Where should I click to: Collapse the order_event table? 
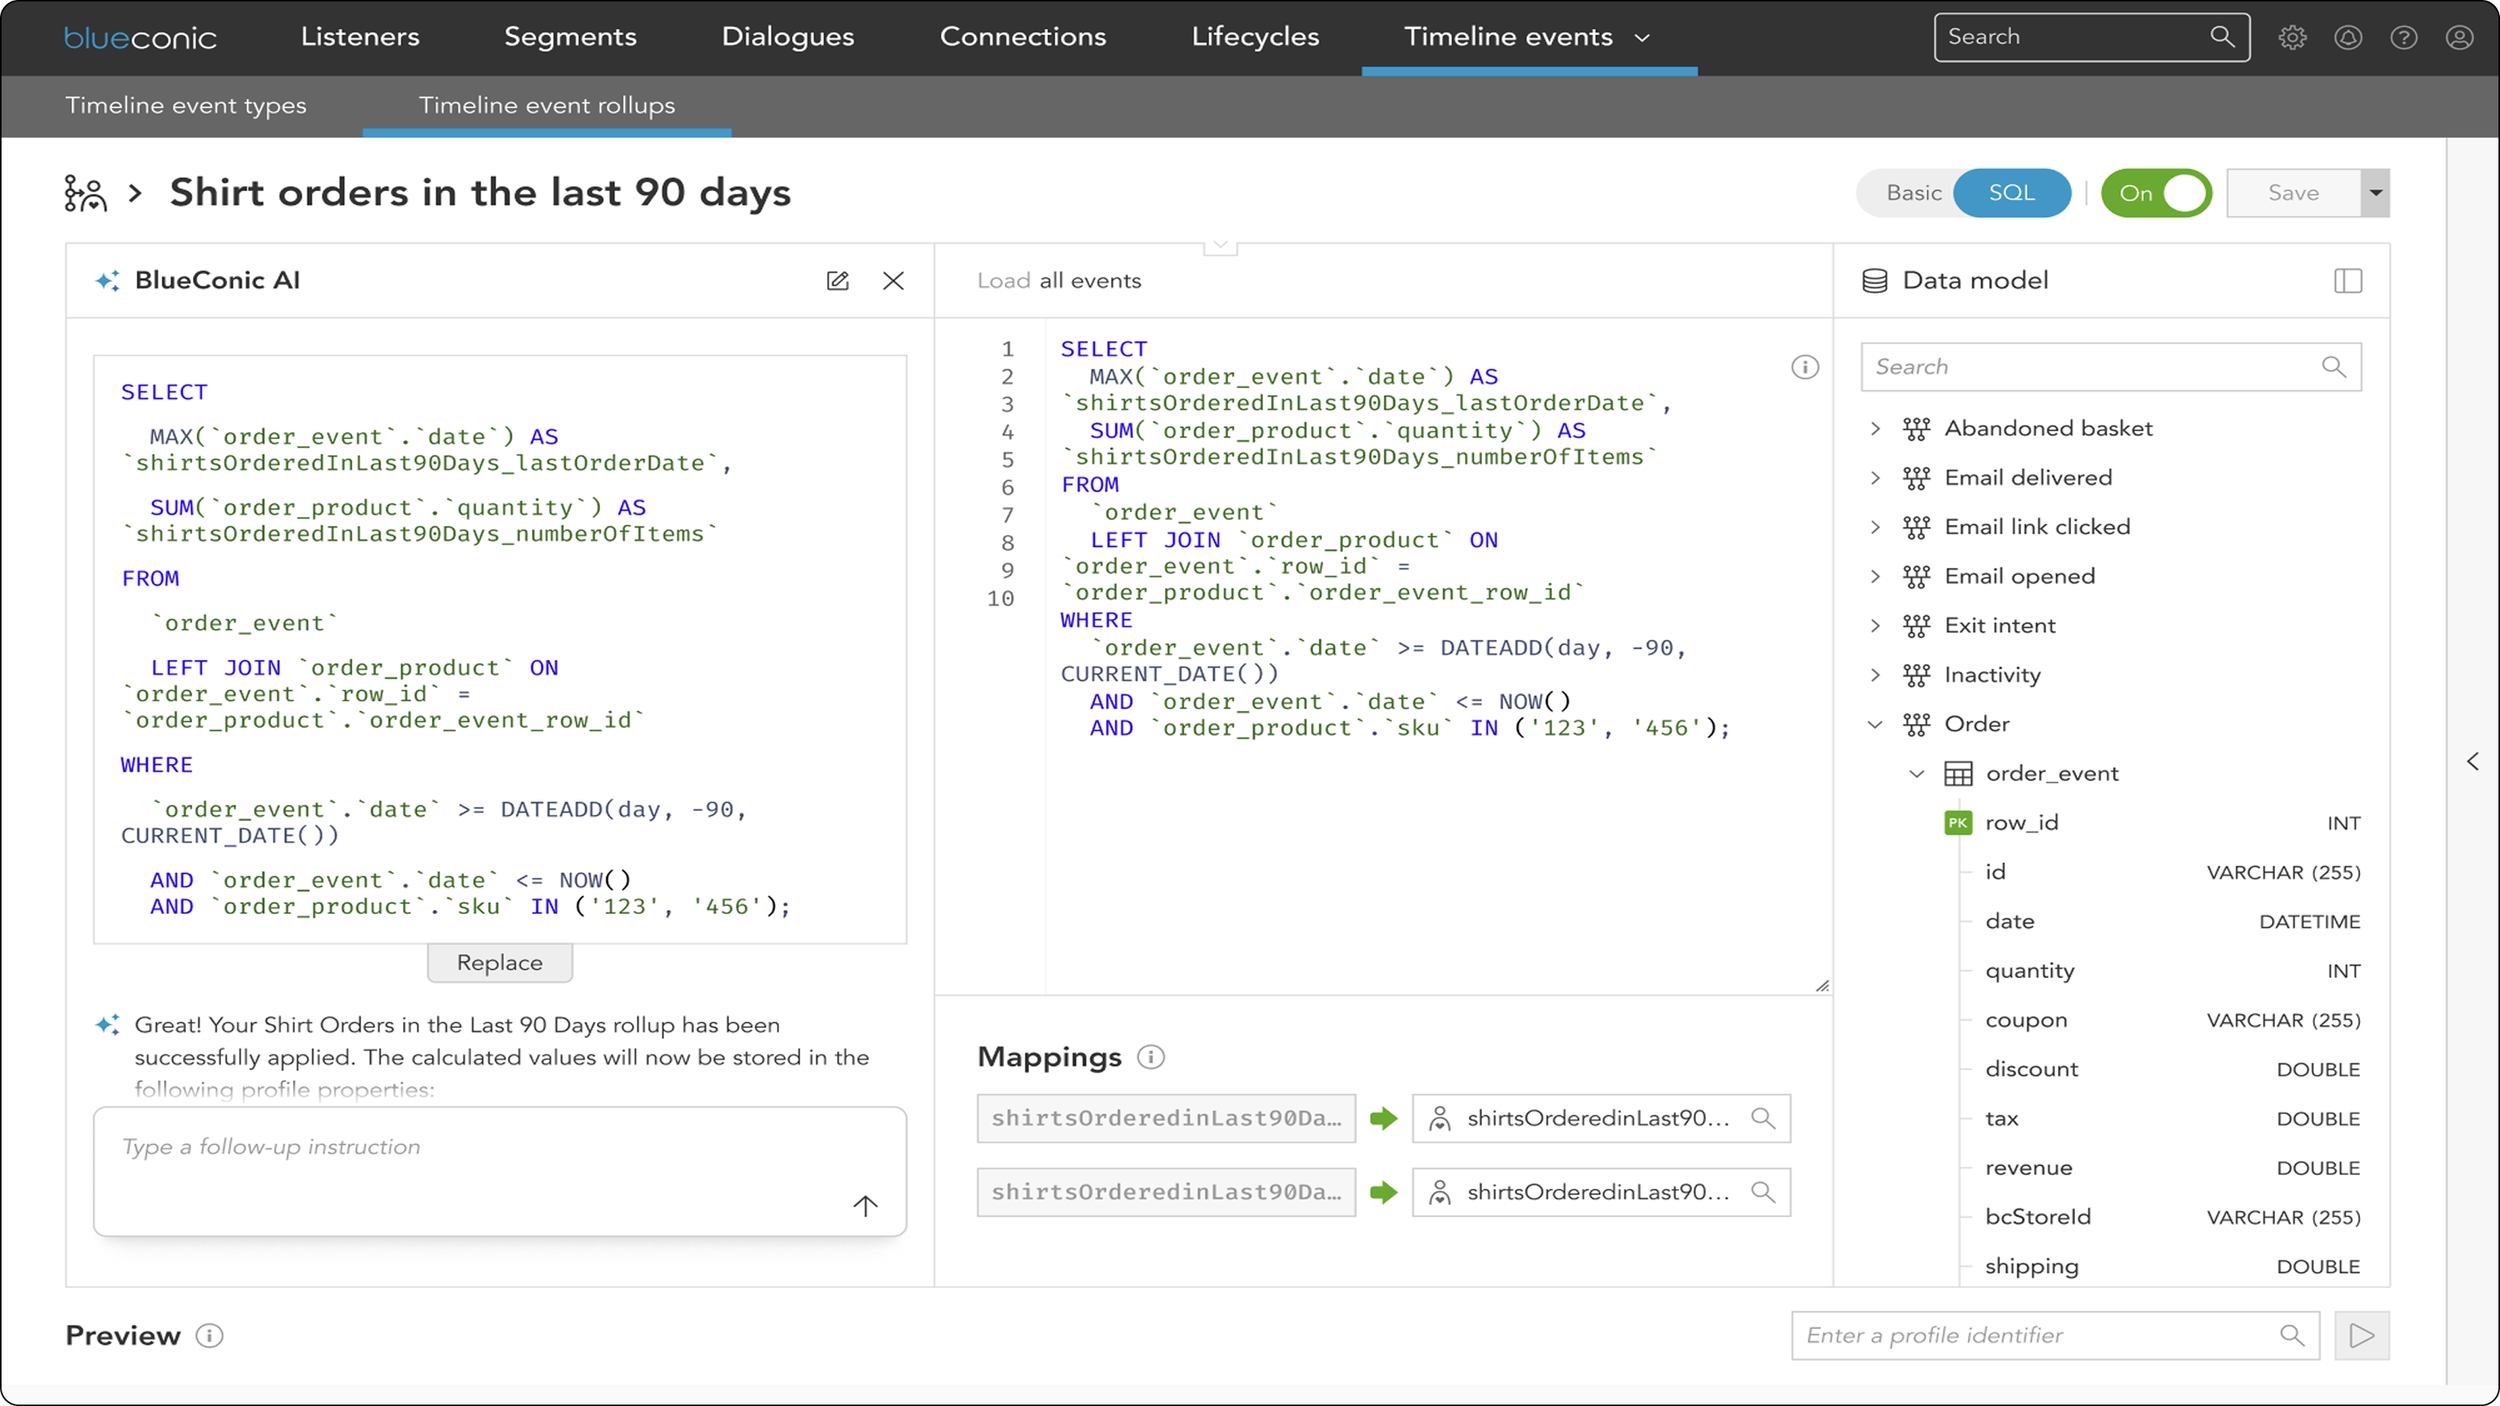(x=1916, y=773)
